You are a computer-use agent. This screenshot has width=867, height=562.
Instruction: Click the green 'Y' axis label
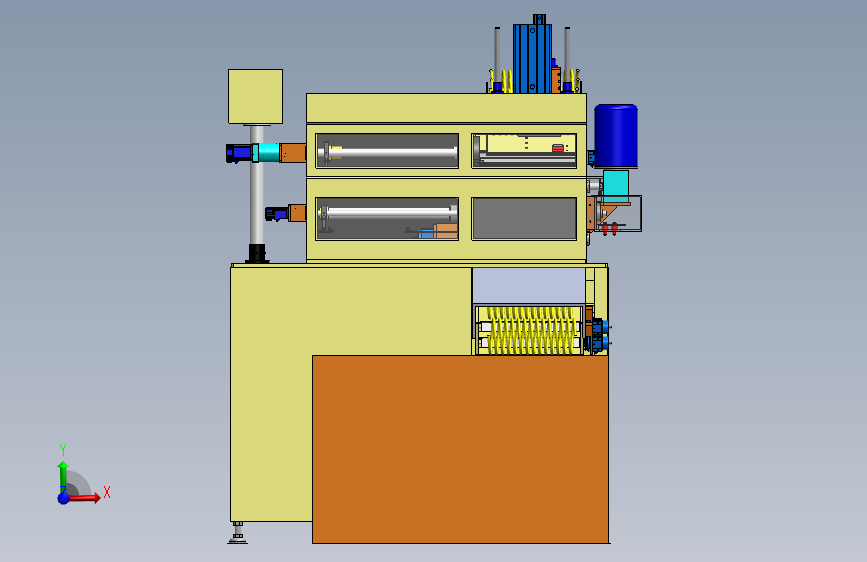coord(63,449)
